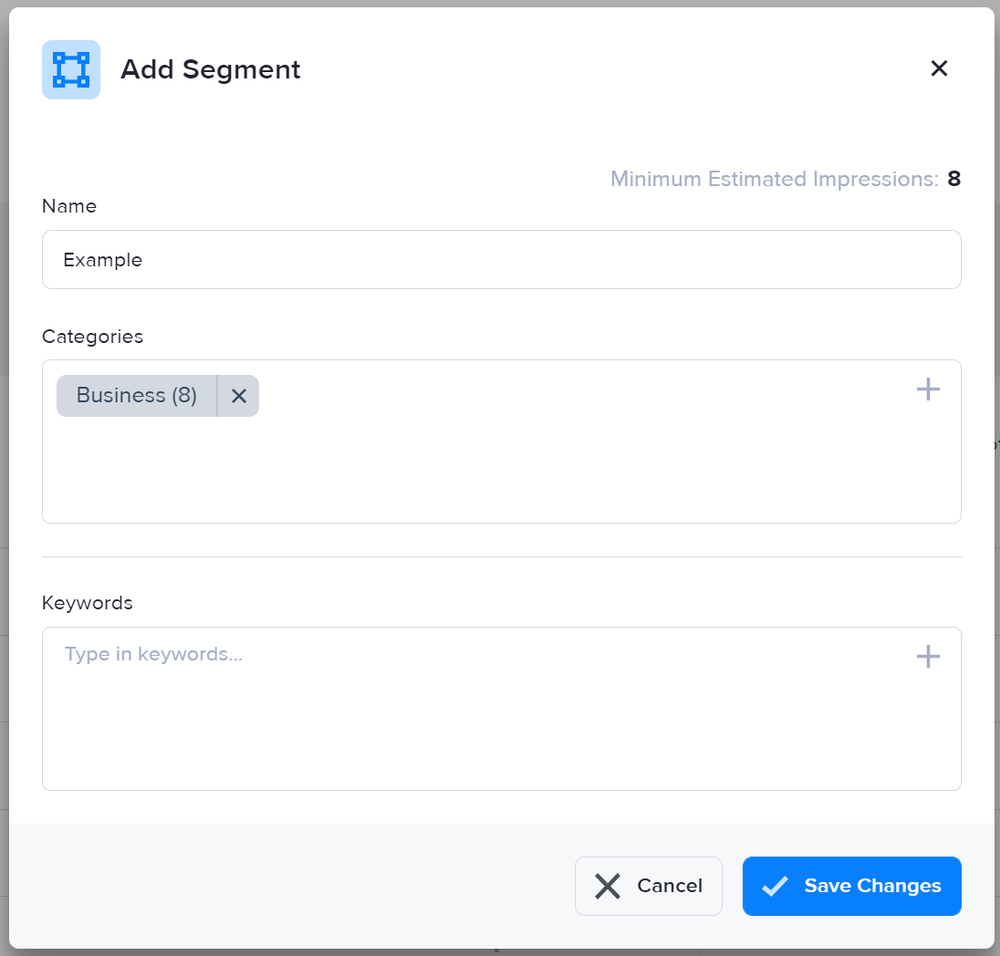Click the Categories label

click(x=92, y=337)
